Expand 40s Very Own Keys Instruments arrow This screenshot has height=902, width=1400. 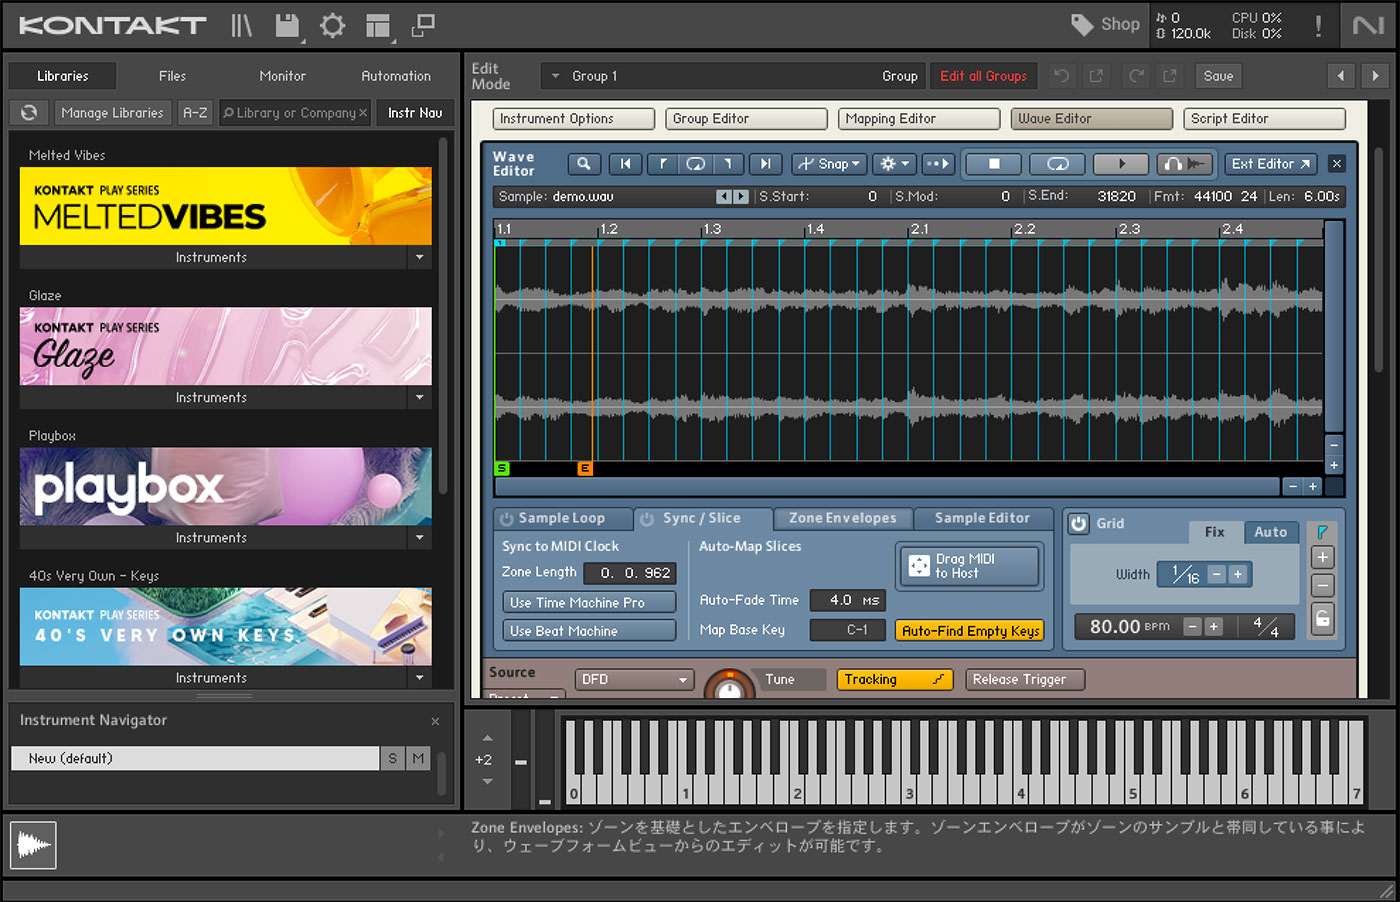click(x=420, y=678)
